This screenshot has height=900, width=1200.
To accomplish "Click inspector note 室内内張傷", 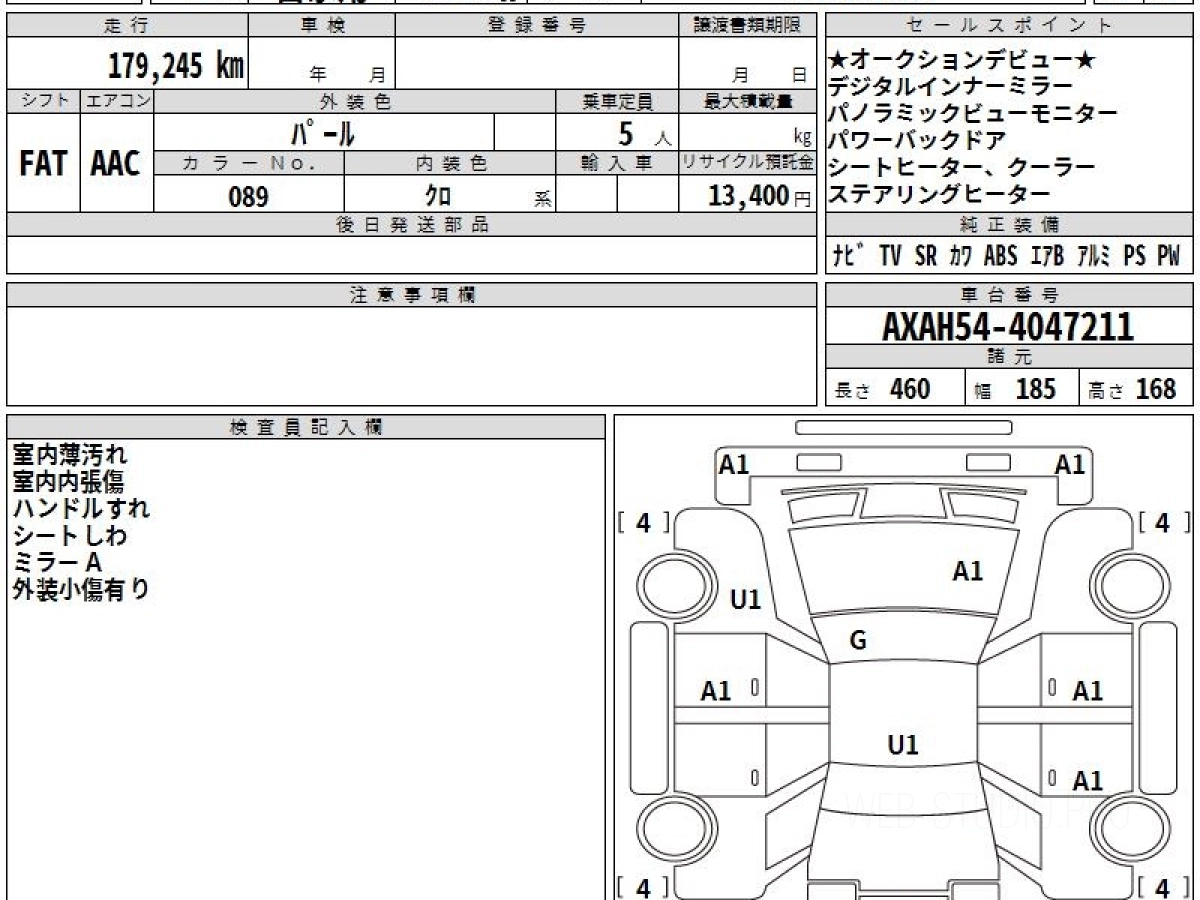I will 68,482.
